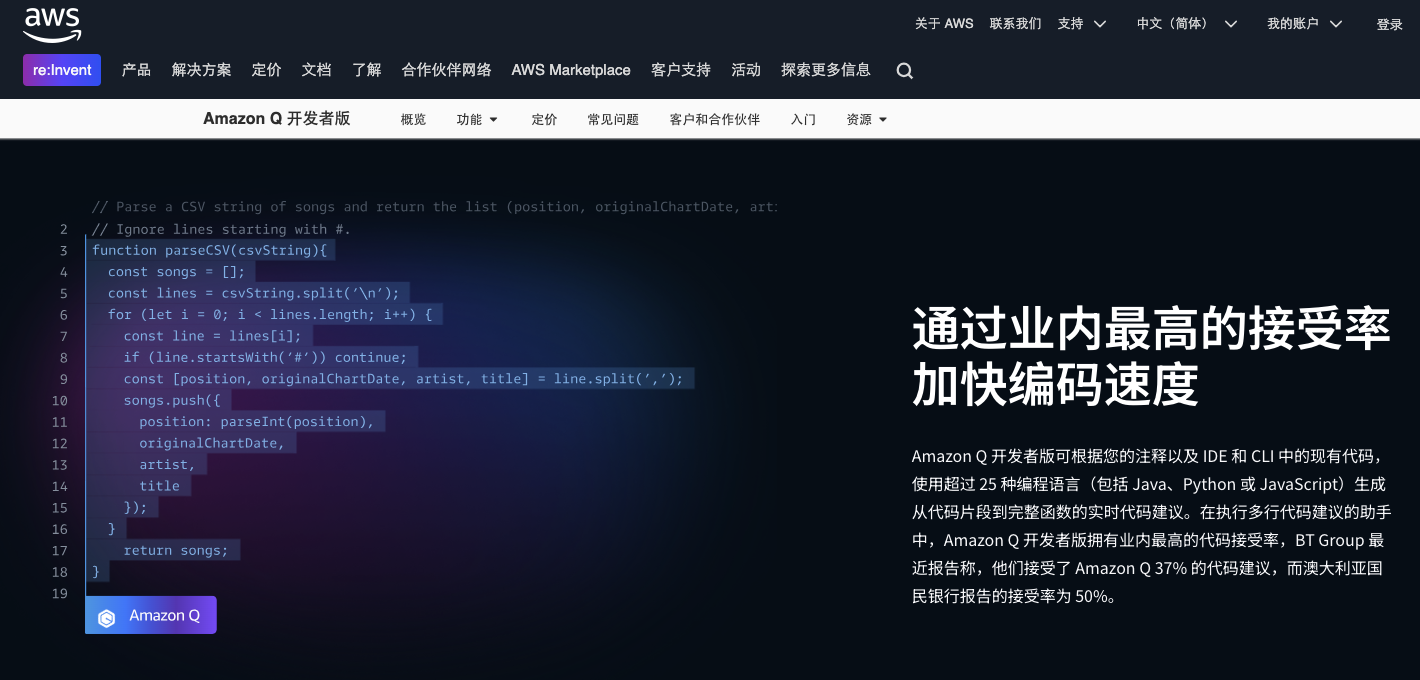This screenshot has height=680, width=1420.
Task: Click the 通过业内最高的接受率 headline
Action: click(x=1151, y=329)
